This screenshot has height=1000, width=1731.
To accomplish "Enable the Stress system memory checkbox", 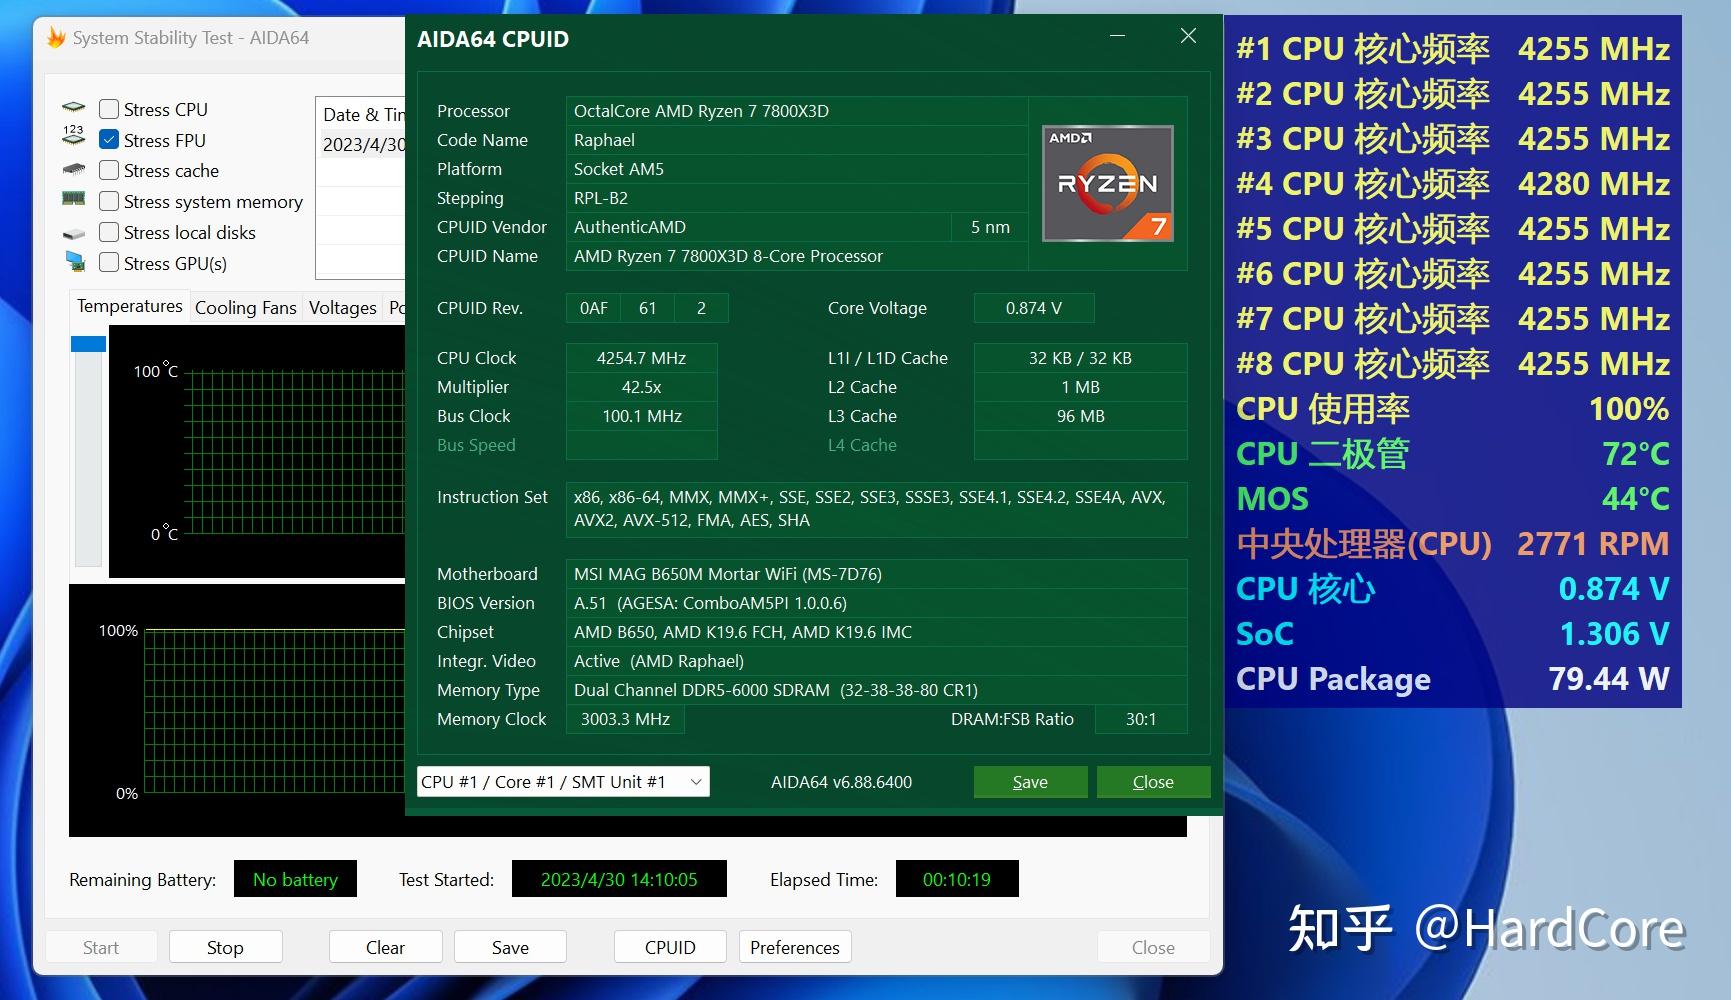I will click(x=110, y=201).
